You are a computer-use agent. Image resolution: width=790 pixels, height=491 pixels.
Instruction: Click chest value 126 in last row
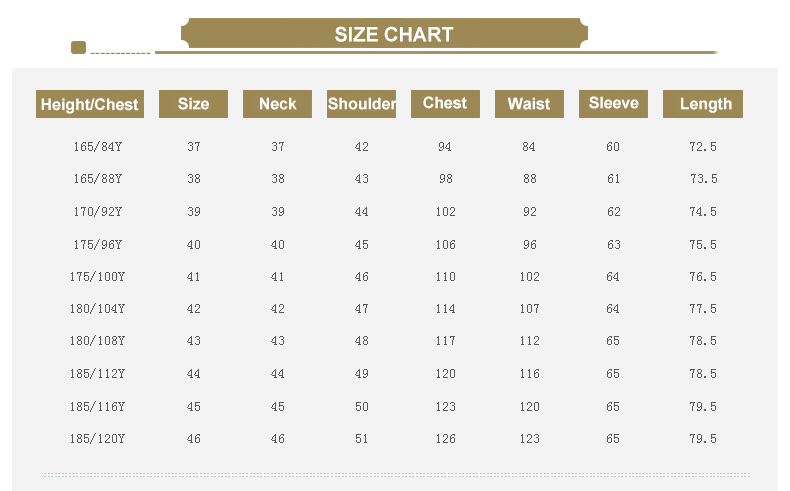point(445,439)
